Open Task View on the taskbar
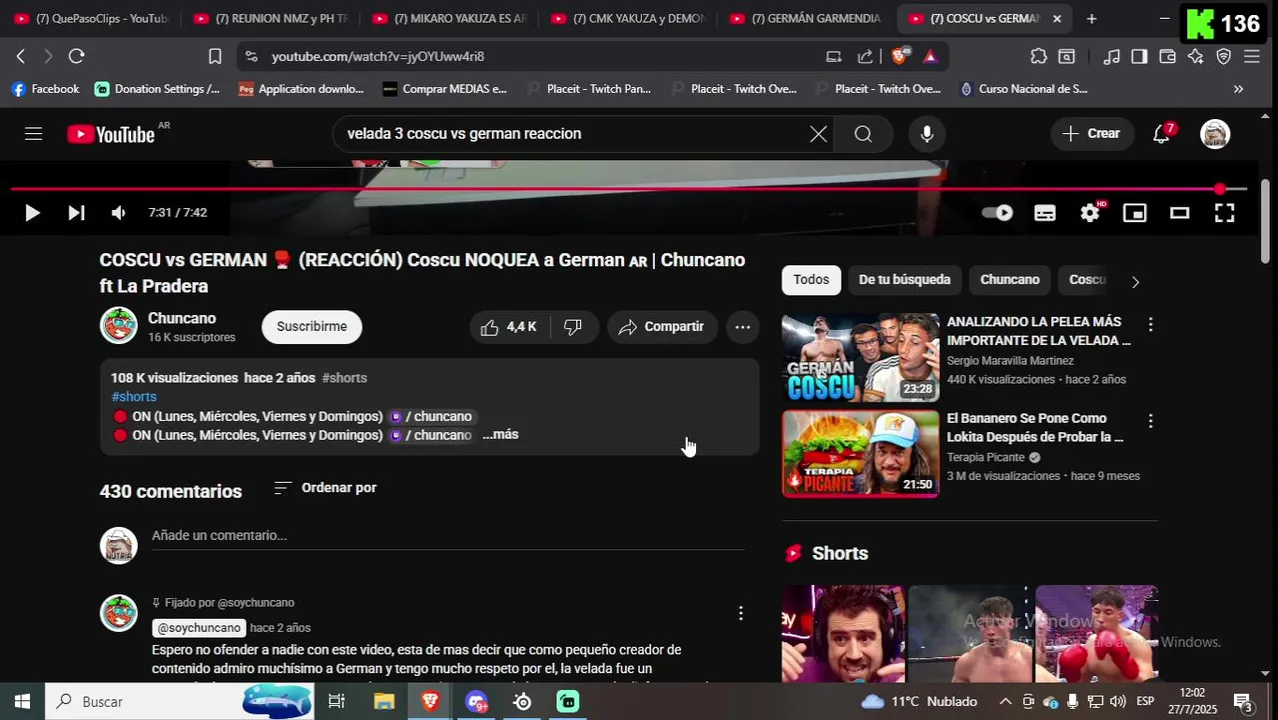This screenshot has width=1278, height=720. point(337,702)
